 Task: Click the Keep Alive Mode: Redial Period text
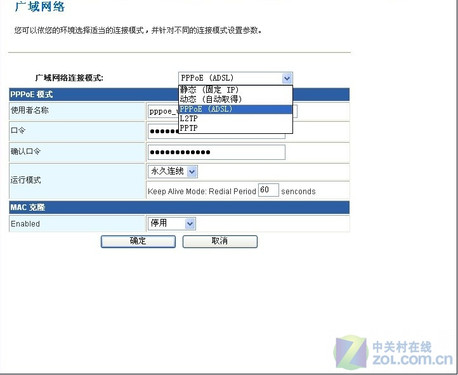tap(202, 191)
